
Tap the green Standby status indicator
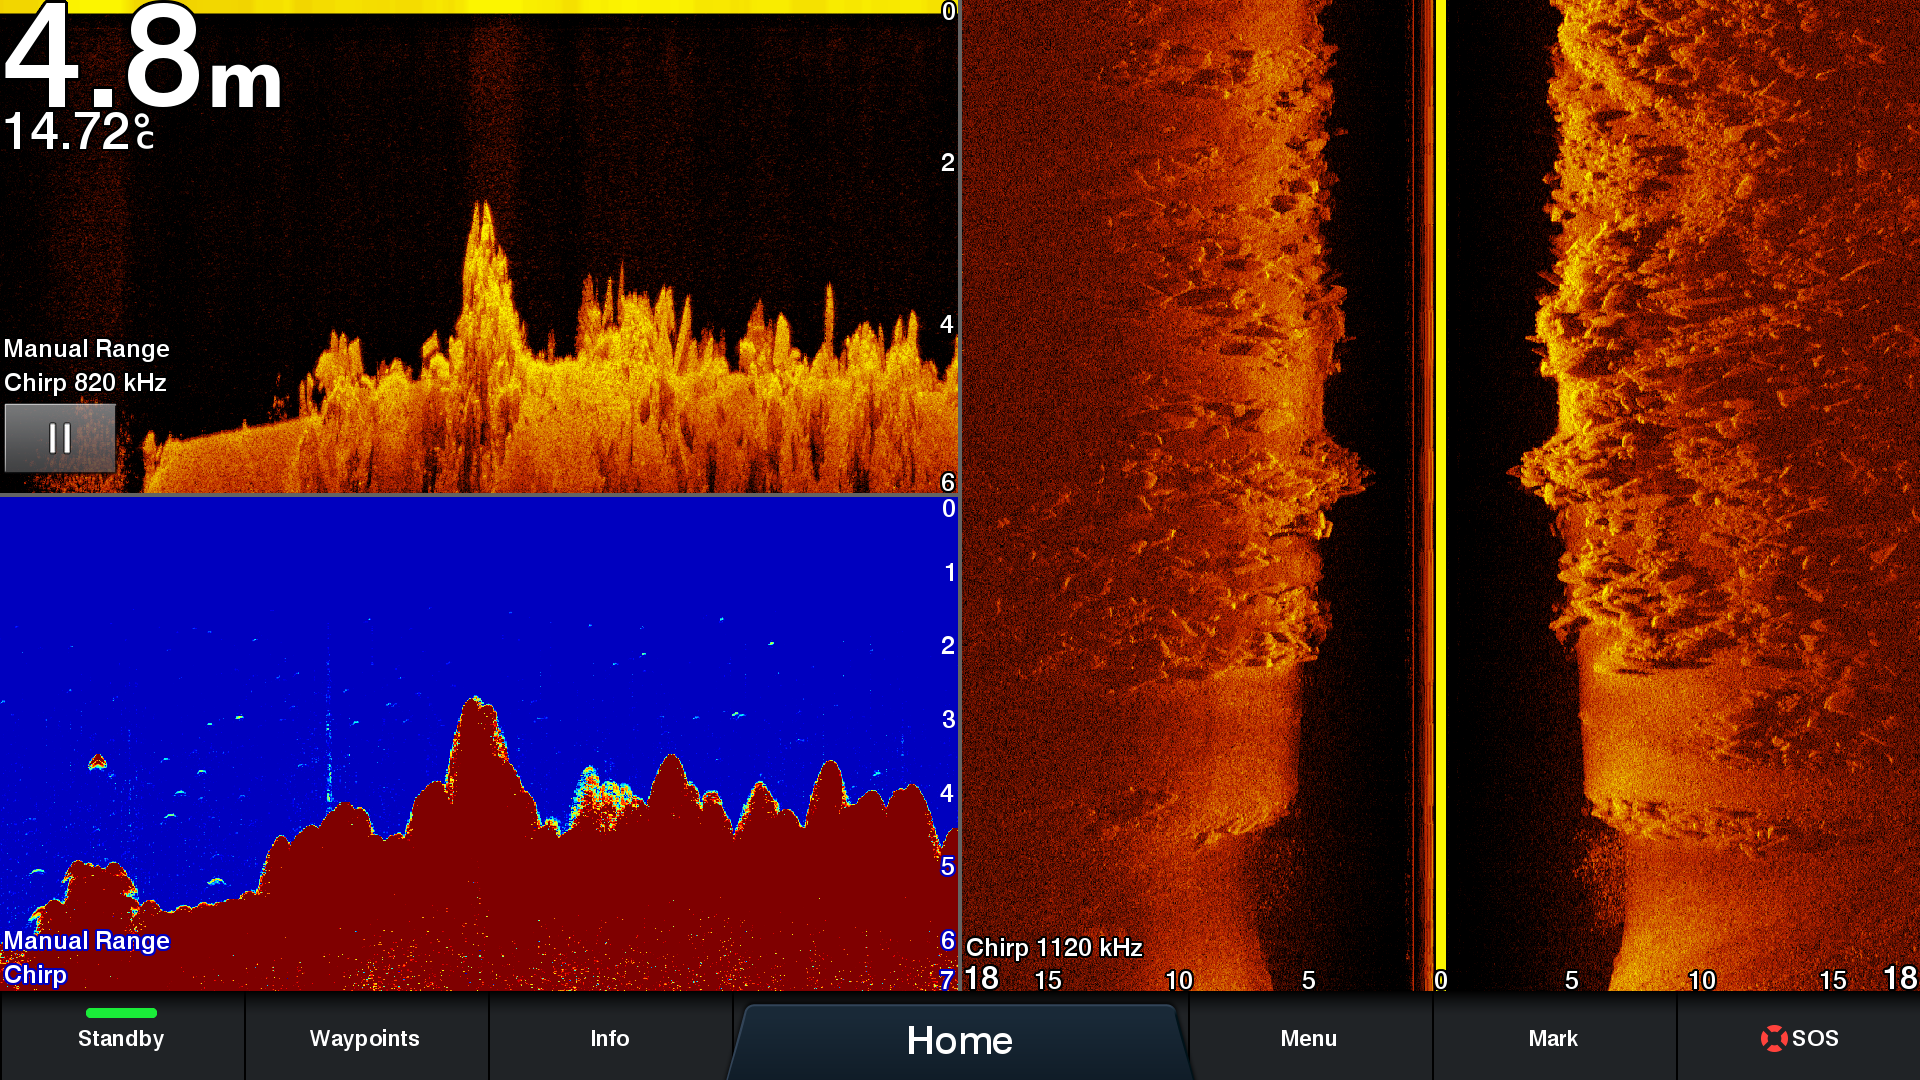point(120,1012)
